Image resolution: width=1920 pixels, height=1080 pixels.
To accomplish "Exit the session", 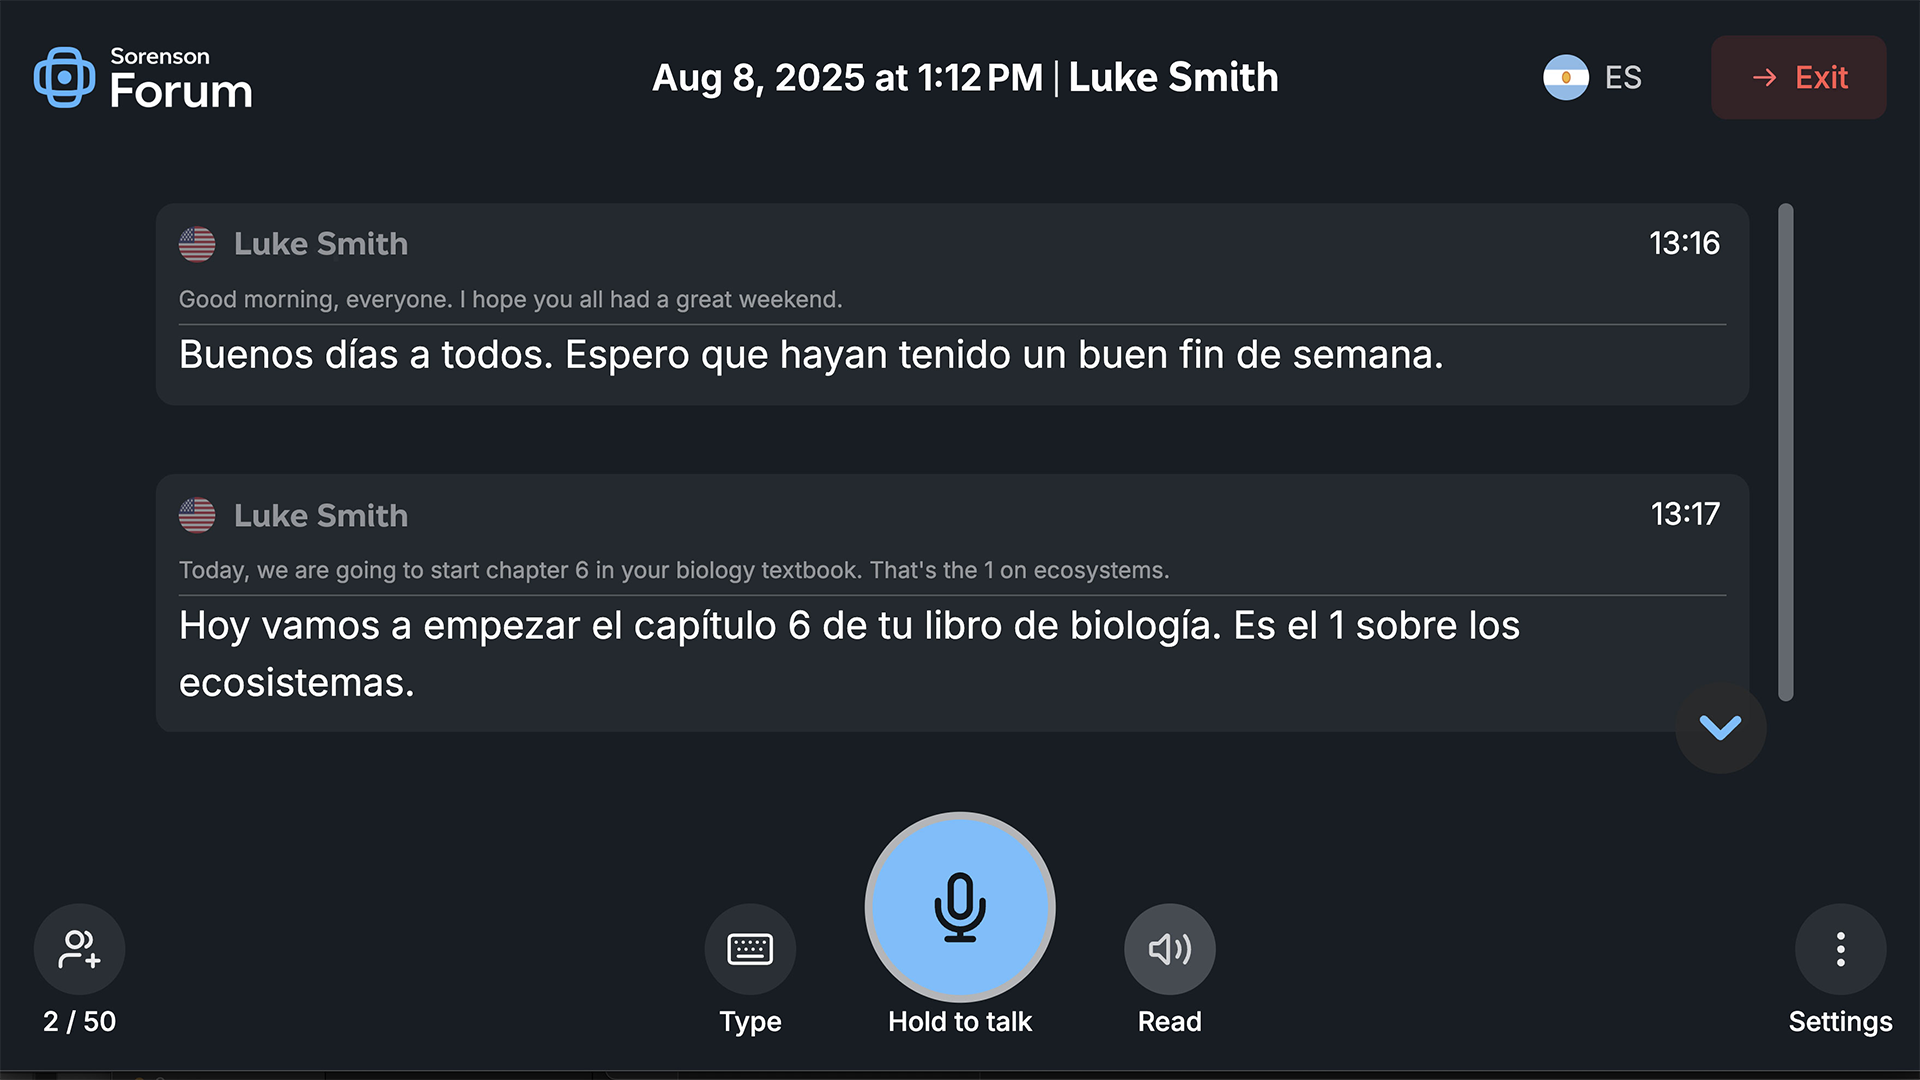I will (1799, 77).
